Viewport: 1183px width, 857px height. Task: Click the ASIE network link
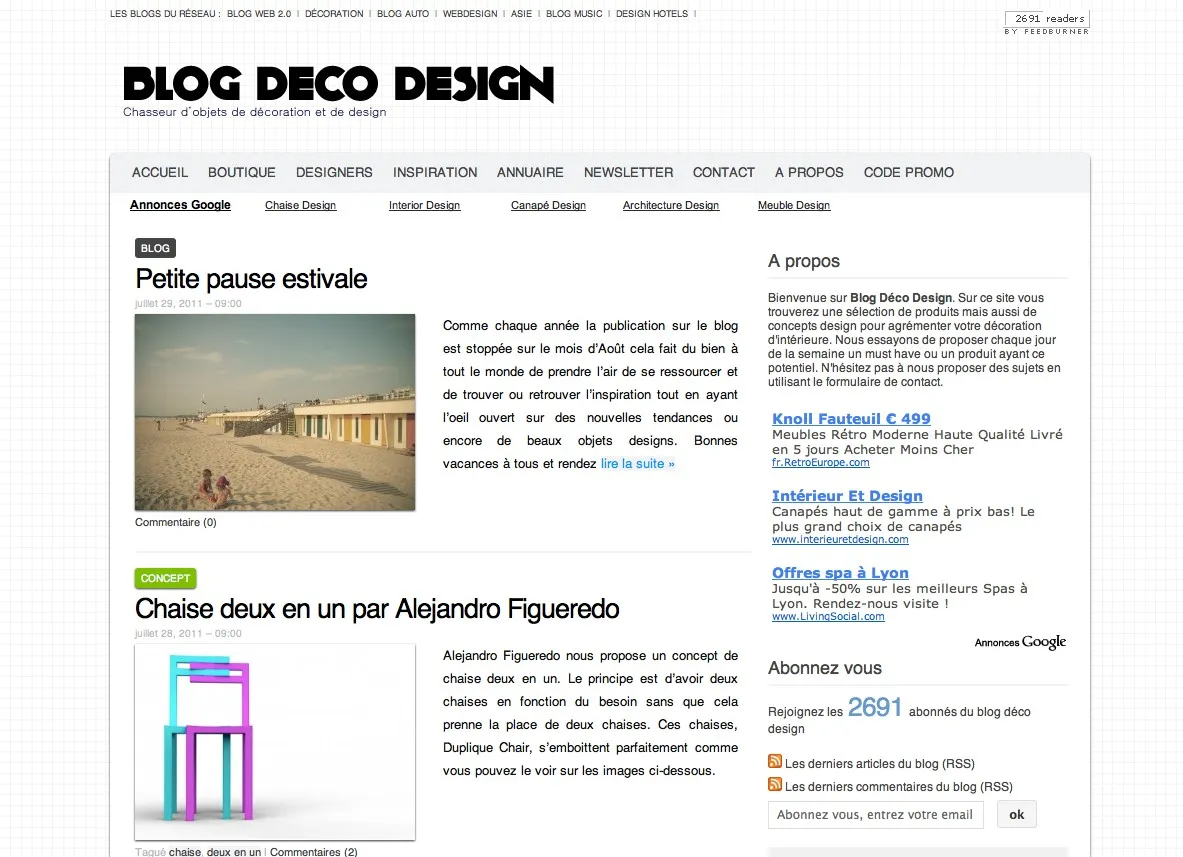pyautogui.click(x=521, y=14)
